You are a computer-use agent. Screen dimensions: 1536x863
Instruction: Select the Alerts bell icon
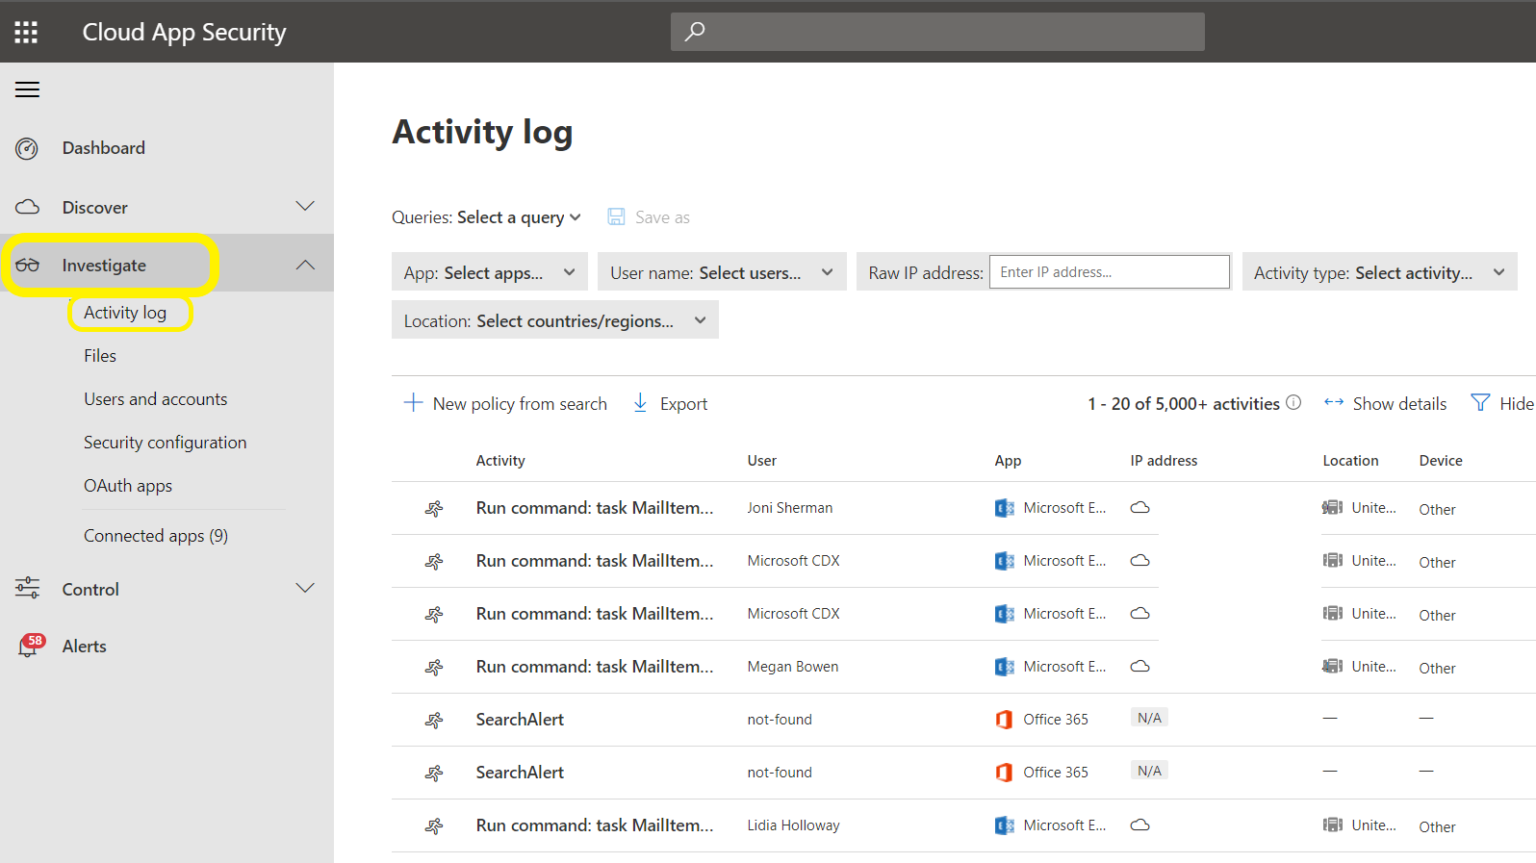29,645
